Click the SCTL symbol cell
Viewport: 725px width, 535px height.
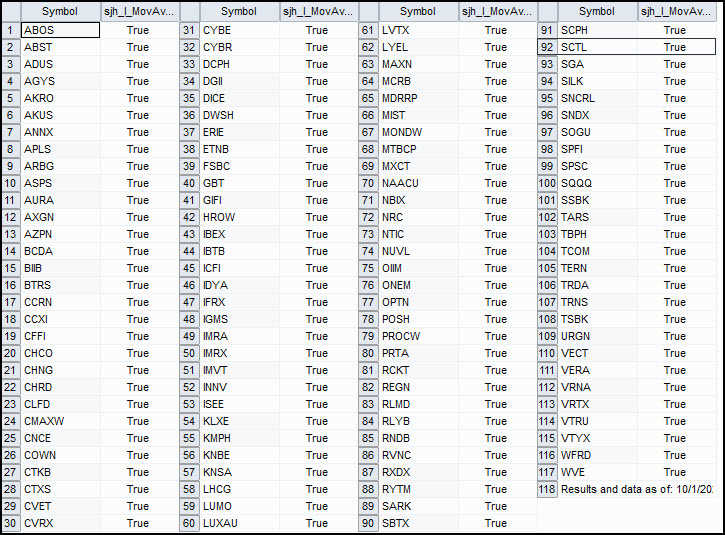point(597,47)
